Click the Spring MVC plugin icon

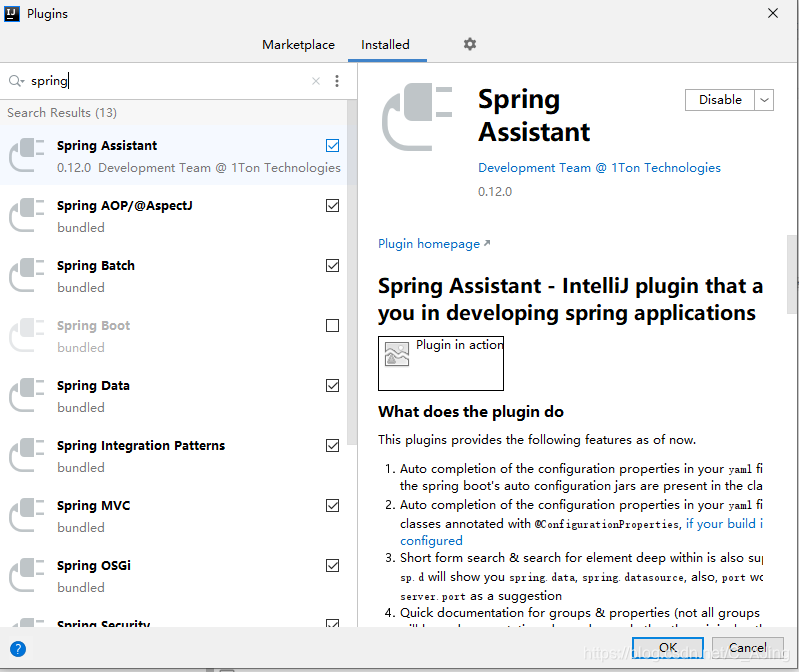[26, 516]
